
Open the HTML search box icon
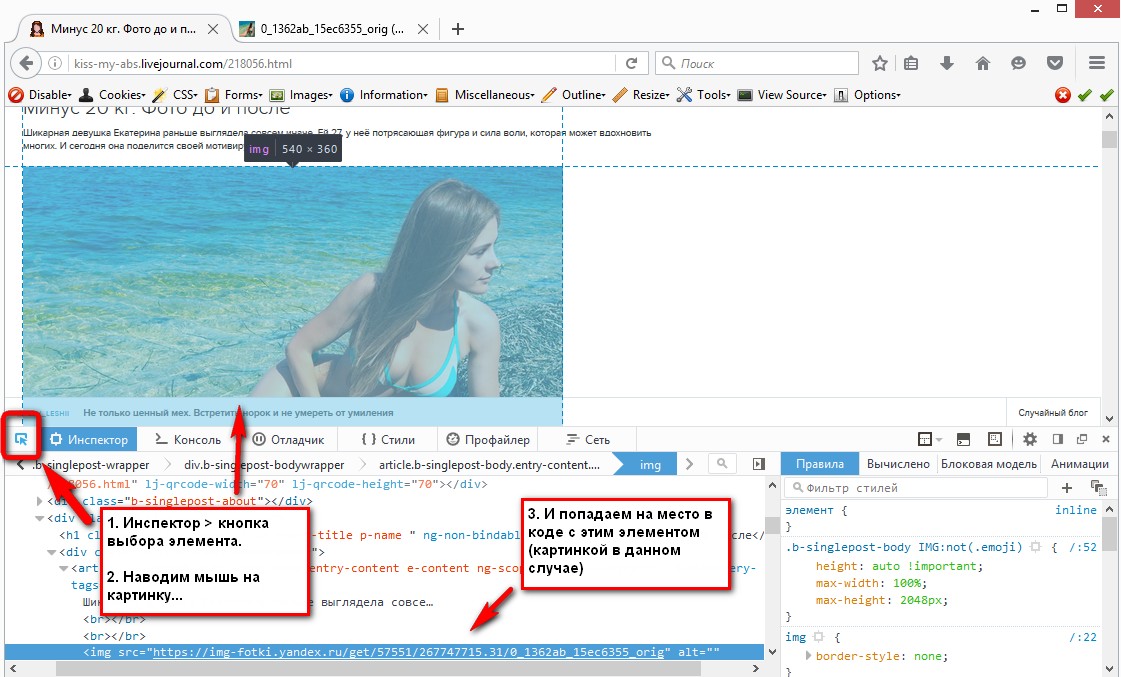tap(722, 464)
